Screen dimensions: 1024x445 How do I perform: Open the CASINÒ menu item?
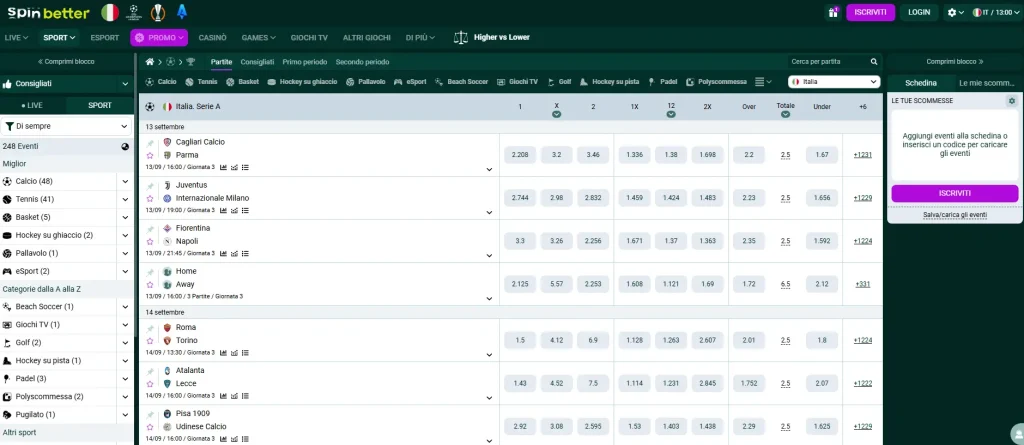[213, 38]
